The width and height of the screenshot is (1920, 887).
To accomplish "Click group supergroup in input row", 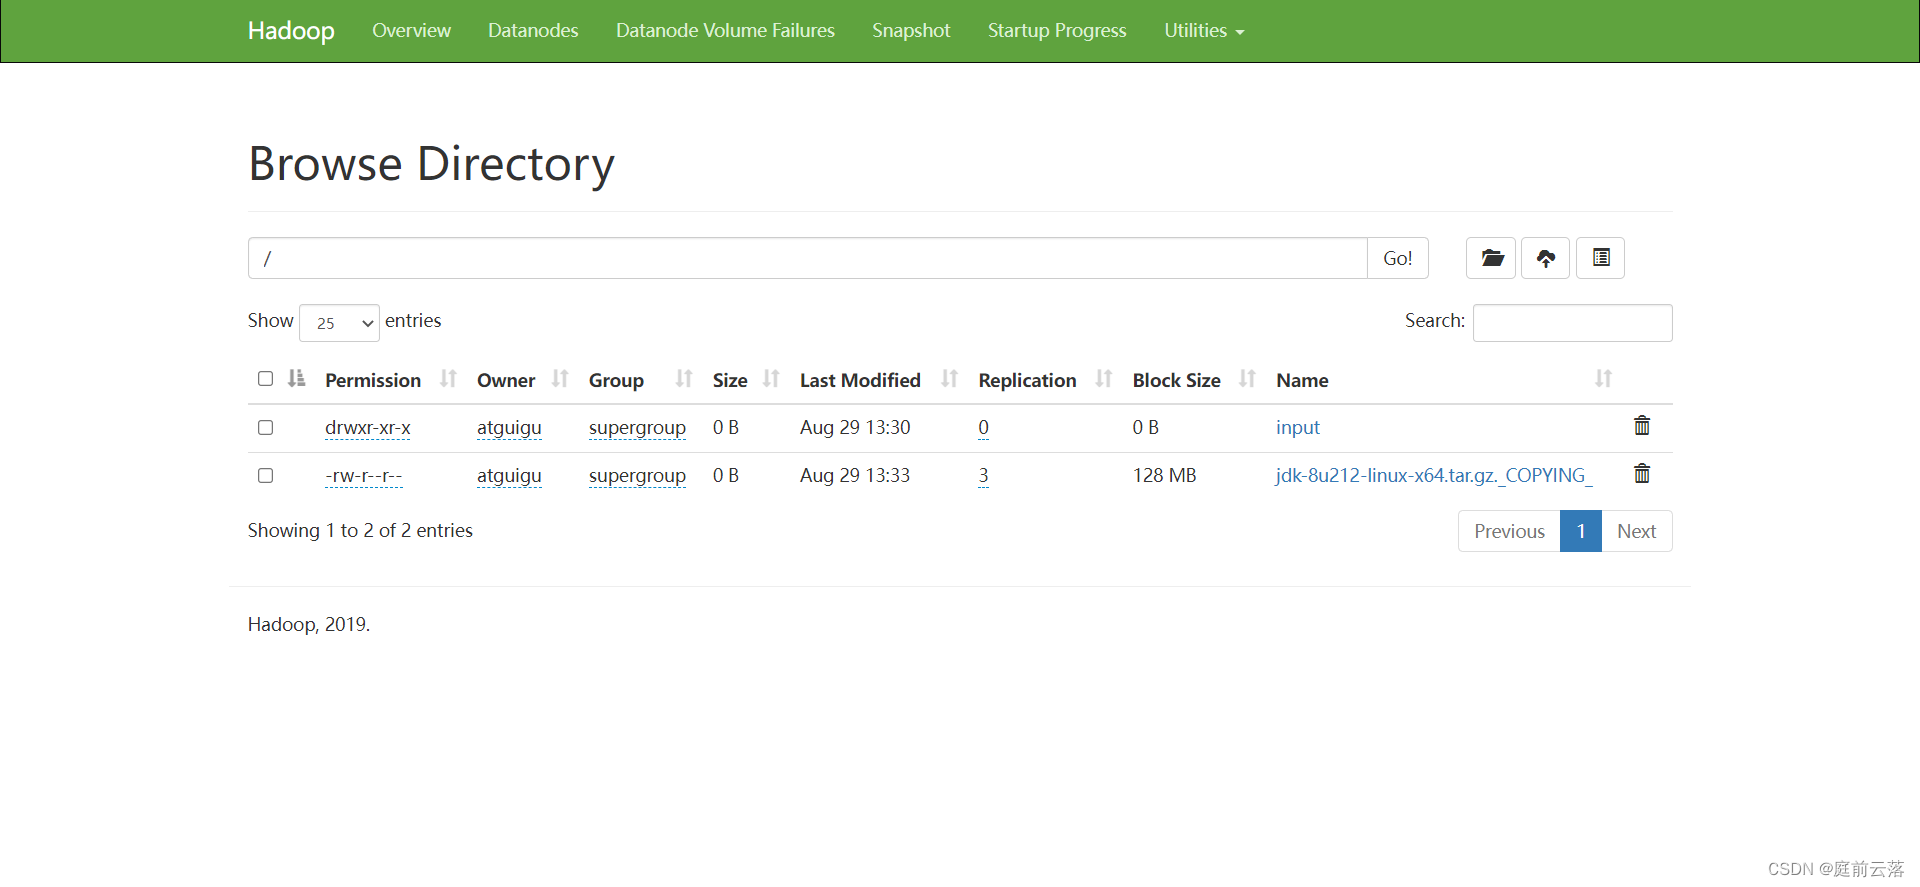I will 637,427.
